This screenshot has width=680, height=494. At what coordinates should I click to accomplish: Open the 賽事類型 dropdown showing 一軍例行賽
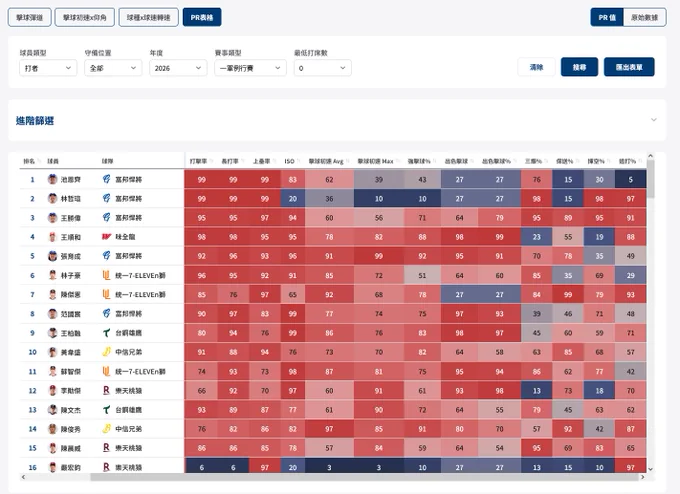[250, 68]
